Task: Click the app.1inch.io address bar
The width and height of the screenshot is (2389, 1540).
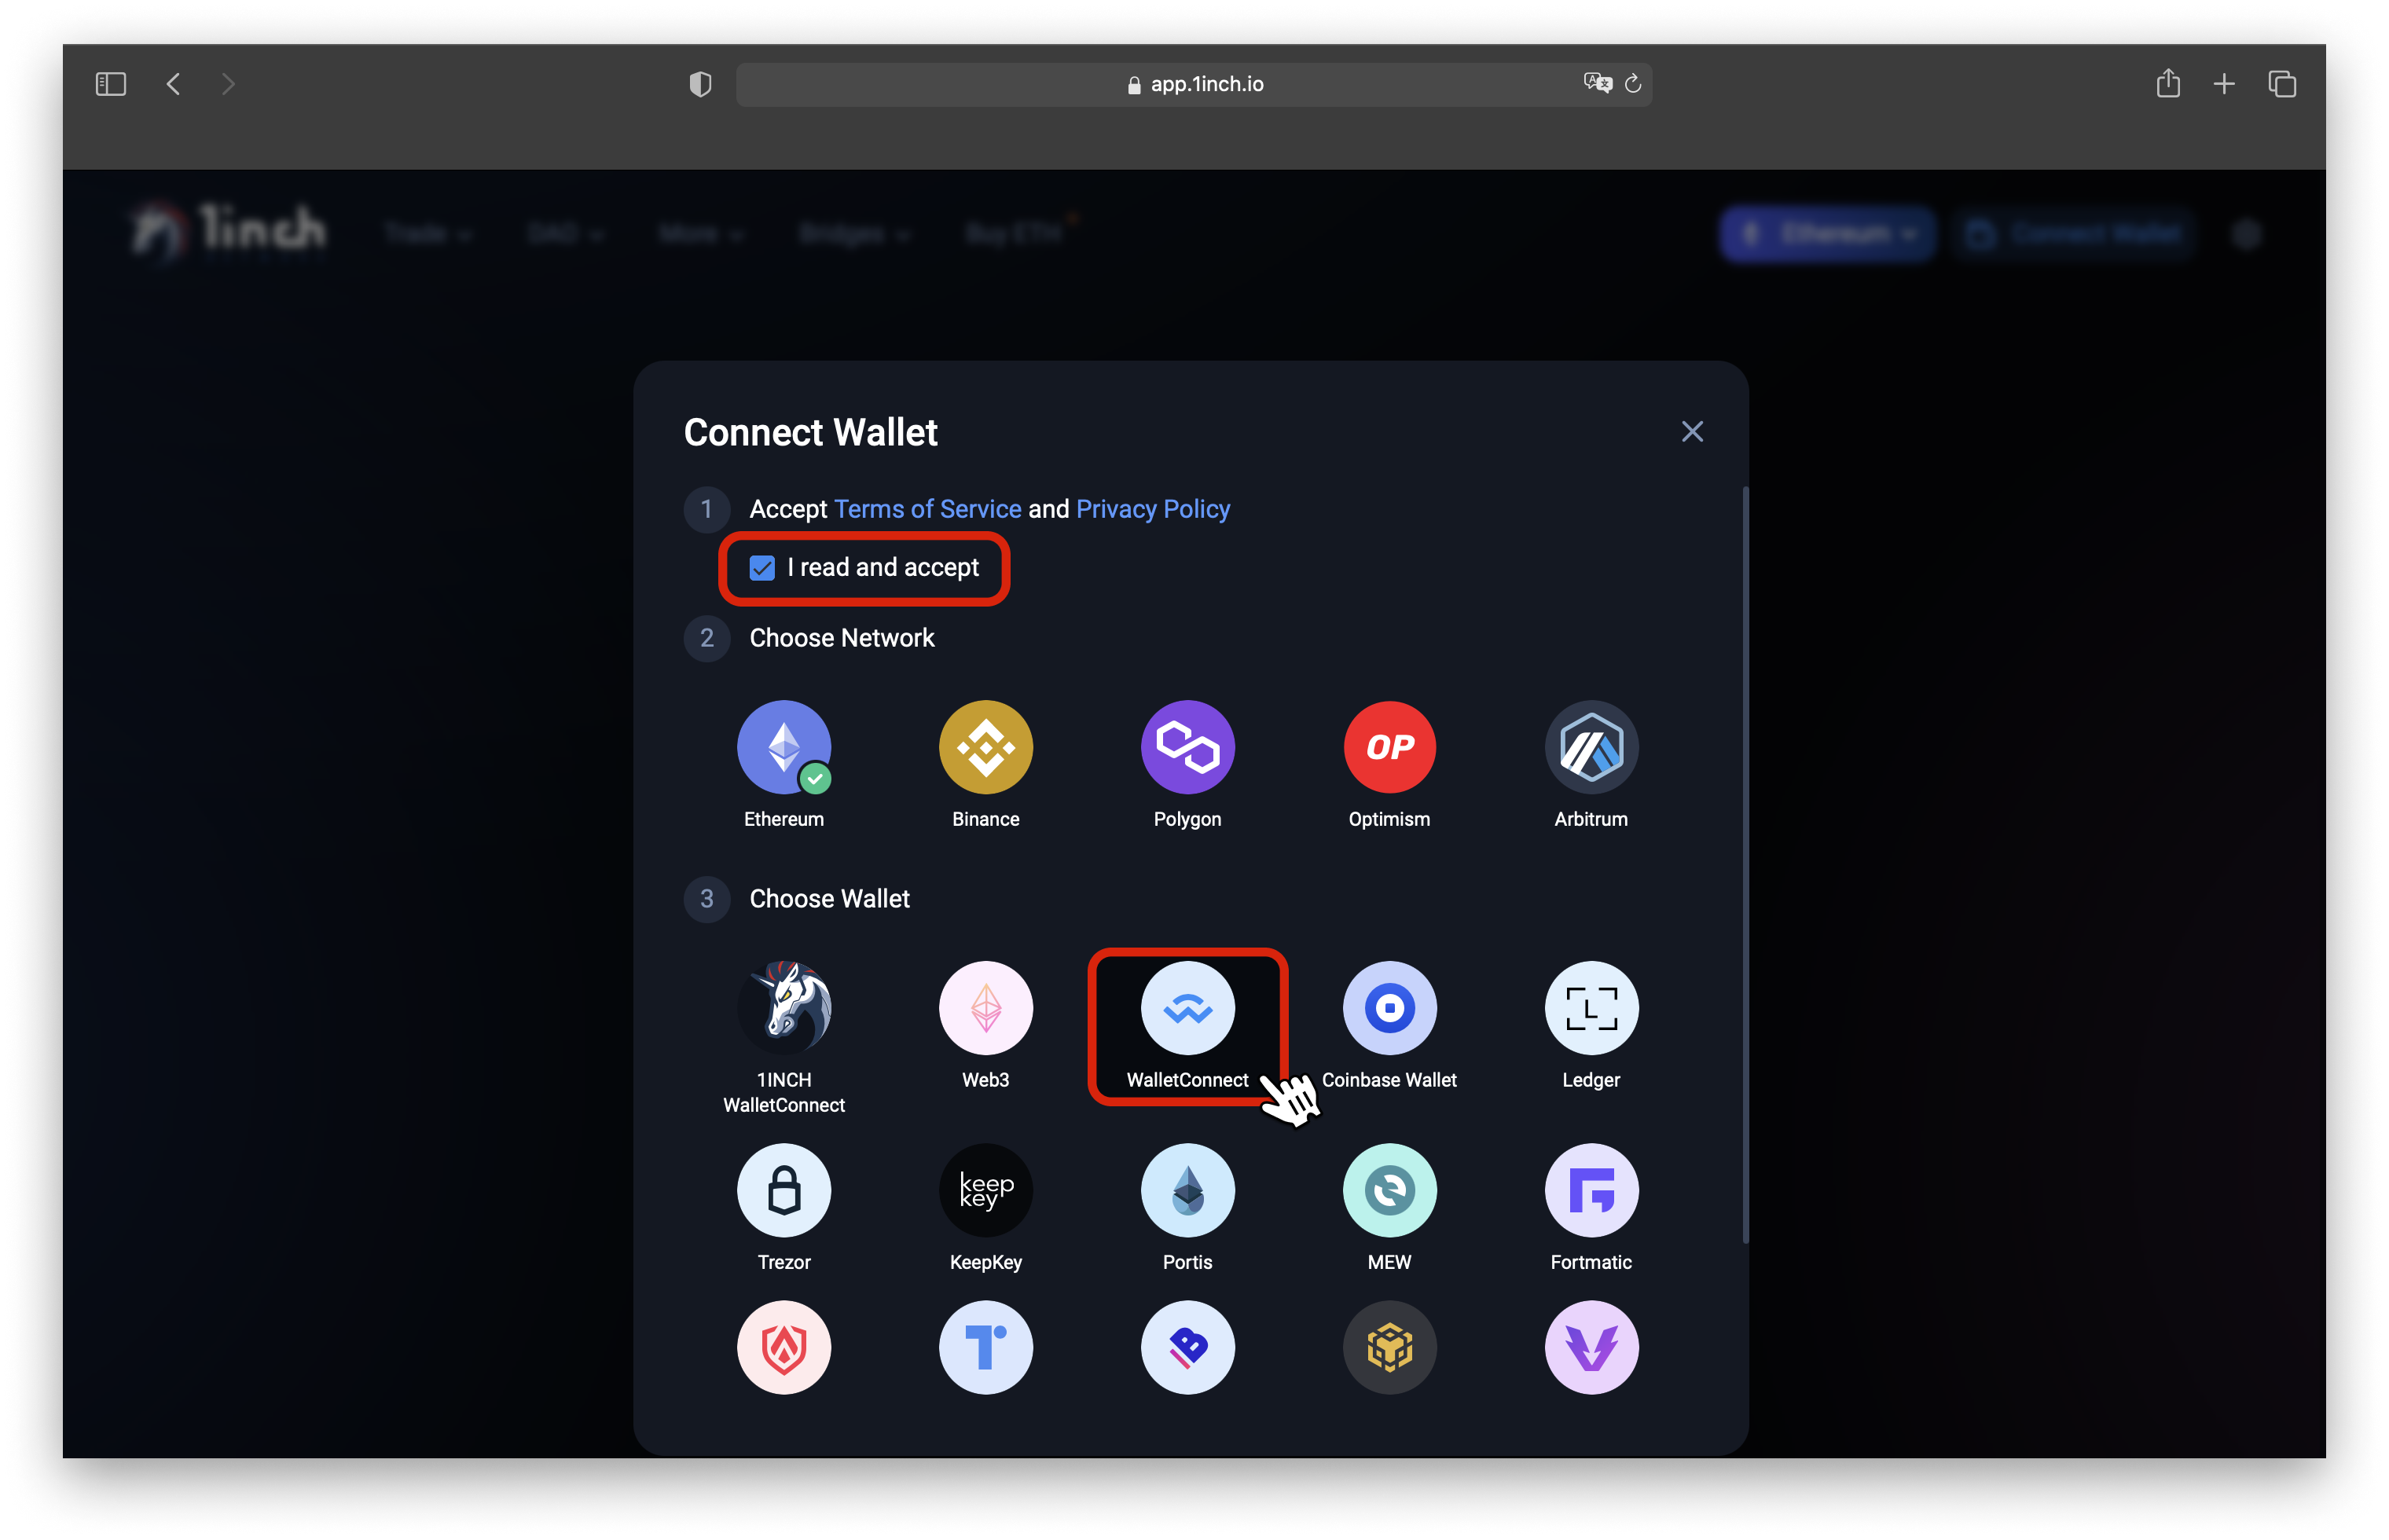Action: (1193, 84)
